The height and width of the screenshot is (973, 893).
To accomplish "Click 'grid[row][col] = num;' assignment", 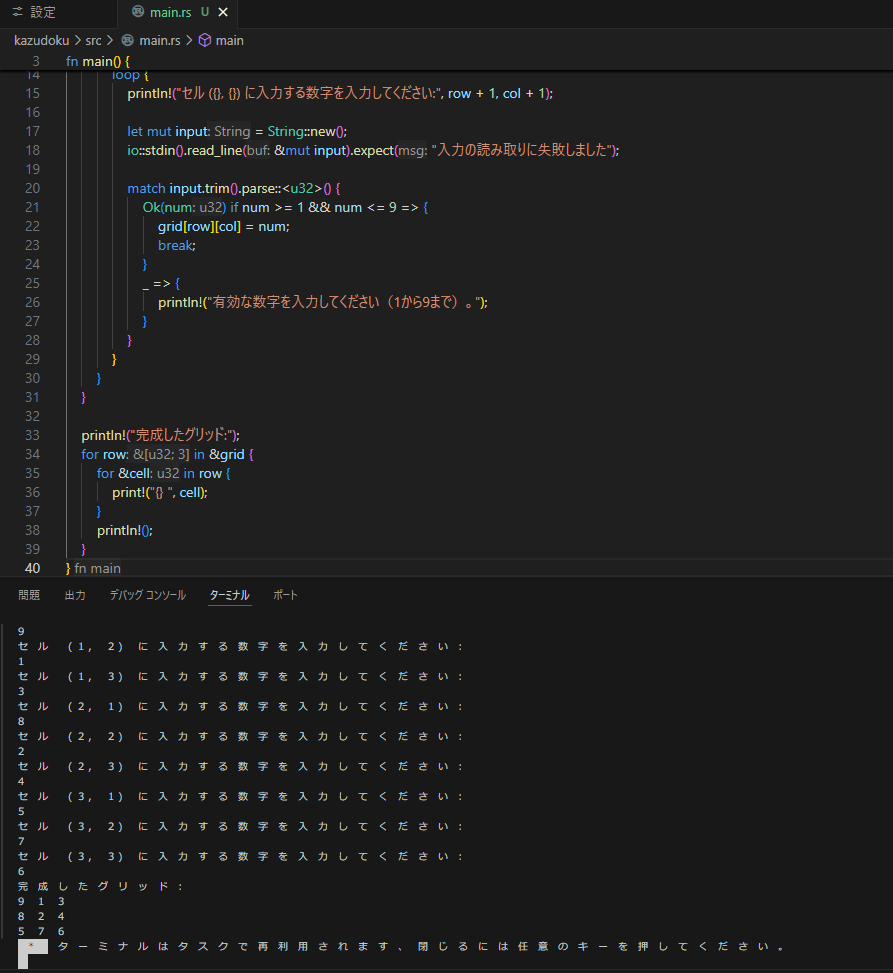I will (x=224, y=226).
